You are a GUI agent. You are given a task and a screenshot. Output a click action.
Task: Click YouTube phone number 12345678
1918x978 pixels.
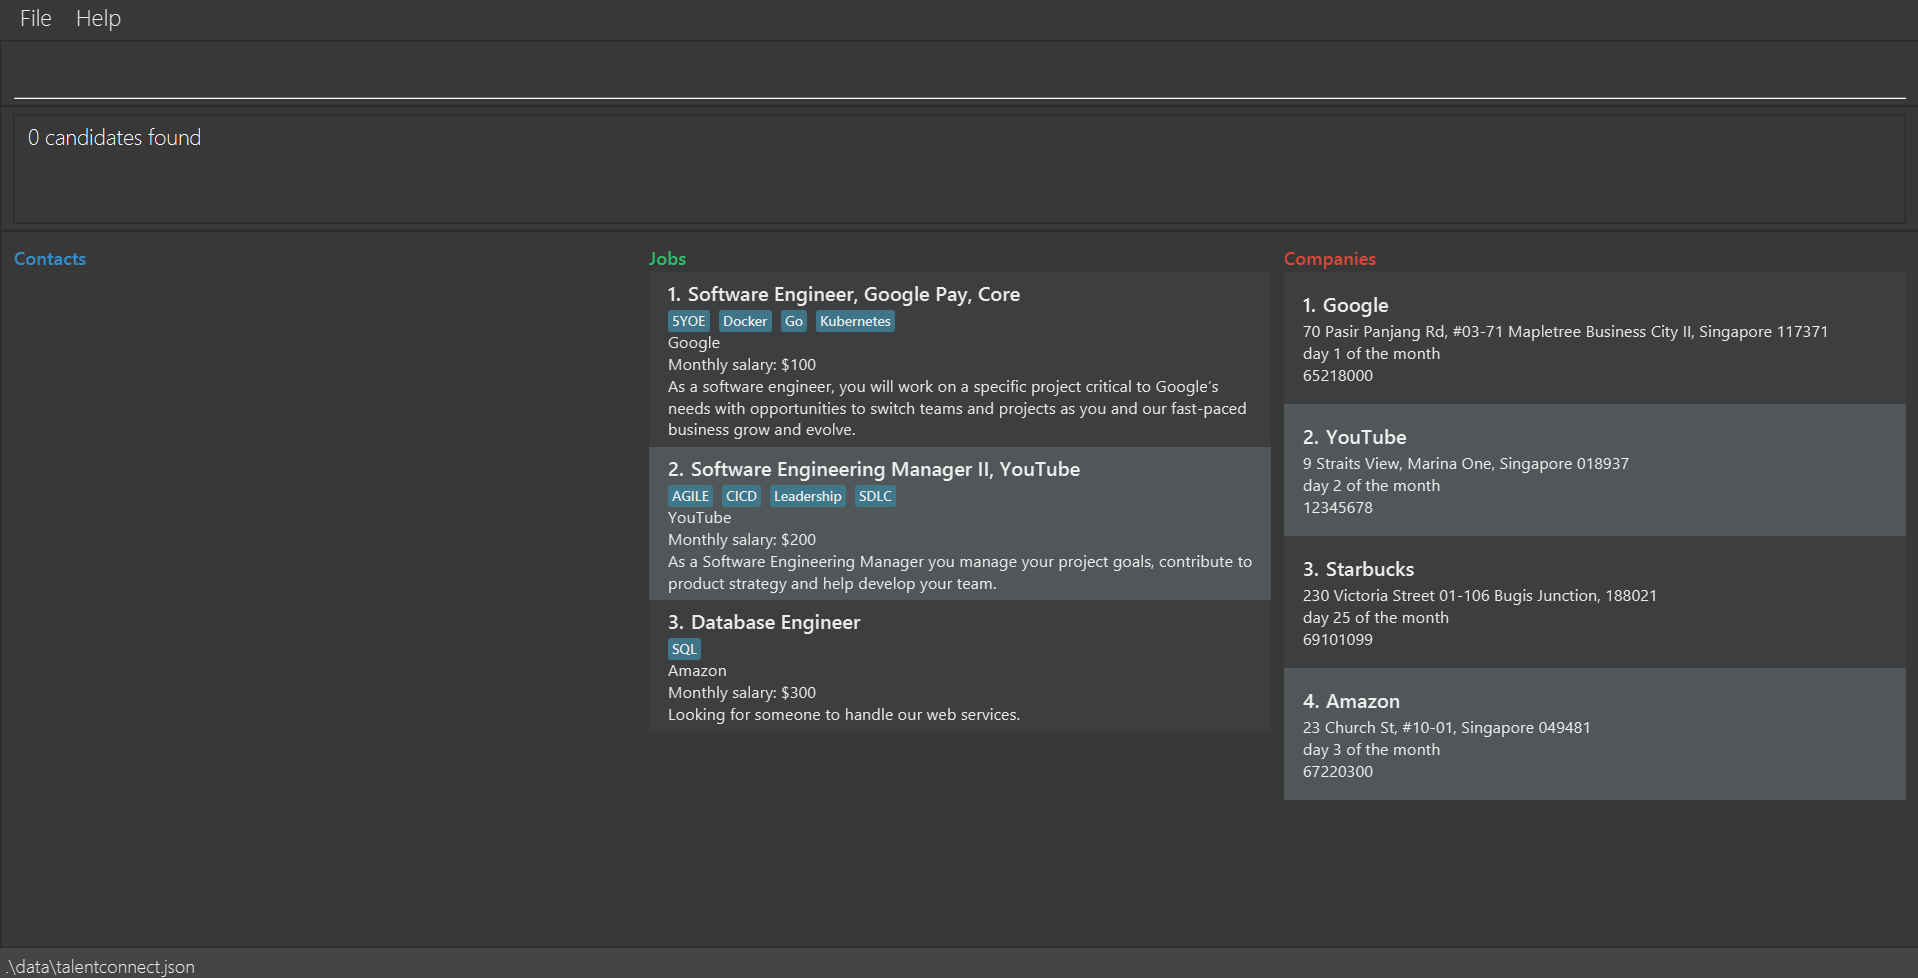pos(1338,508)
